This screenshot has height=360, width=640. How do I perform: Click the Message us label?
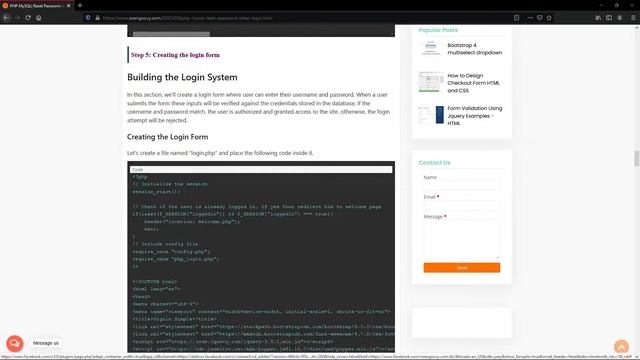[x=46, y=343]
